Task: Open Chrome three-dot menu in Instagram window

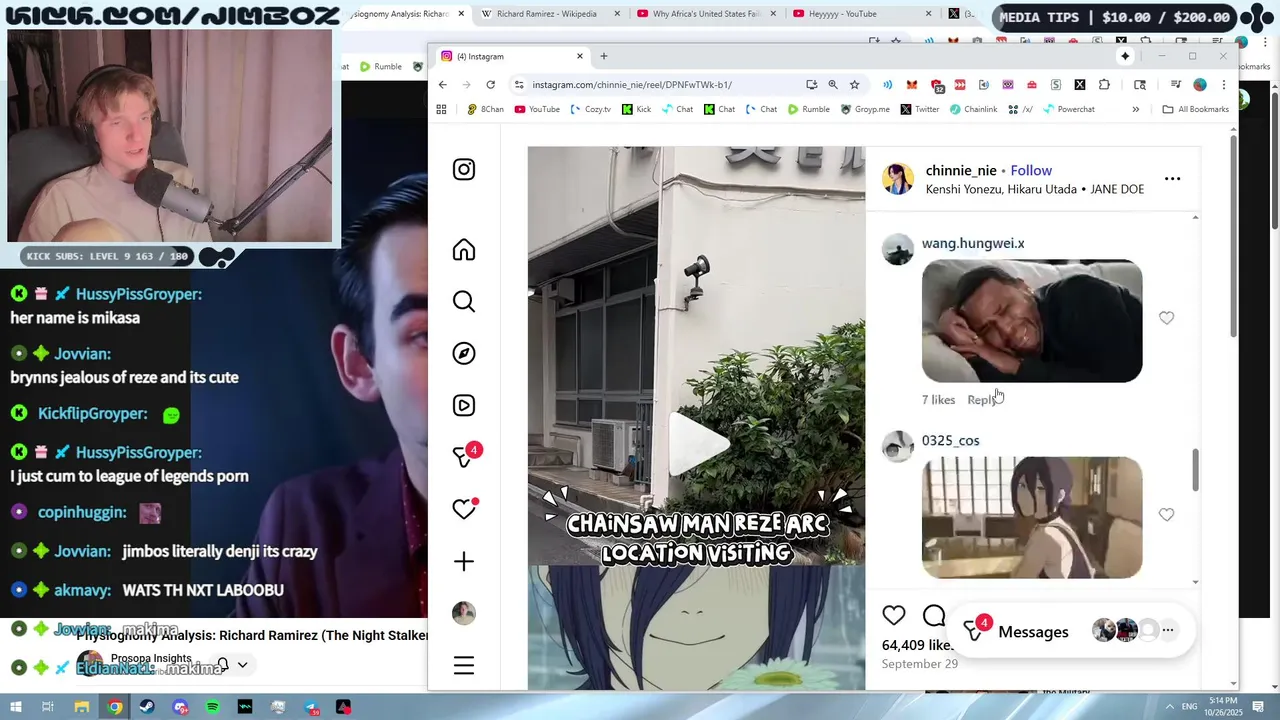Action: (1223, 85)
